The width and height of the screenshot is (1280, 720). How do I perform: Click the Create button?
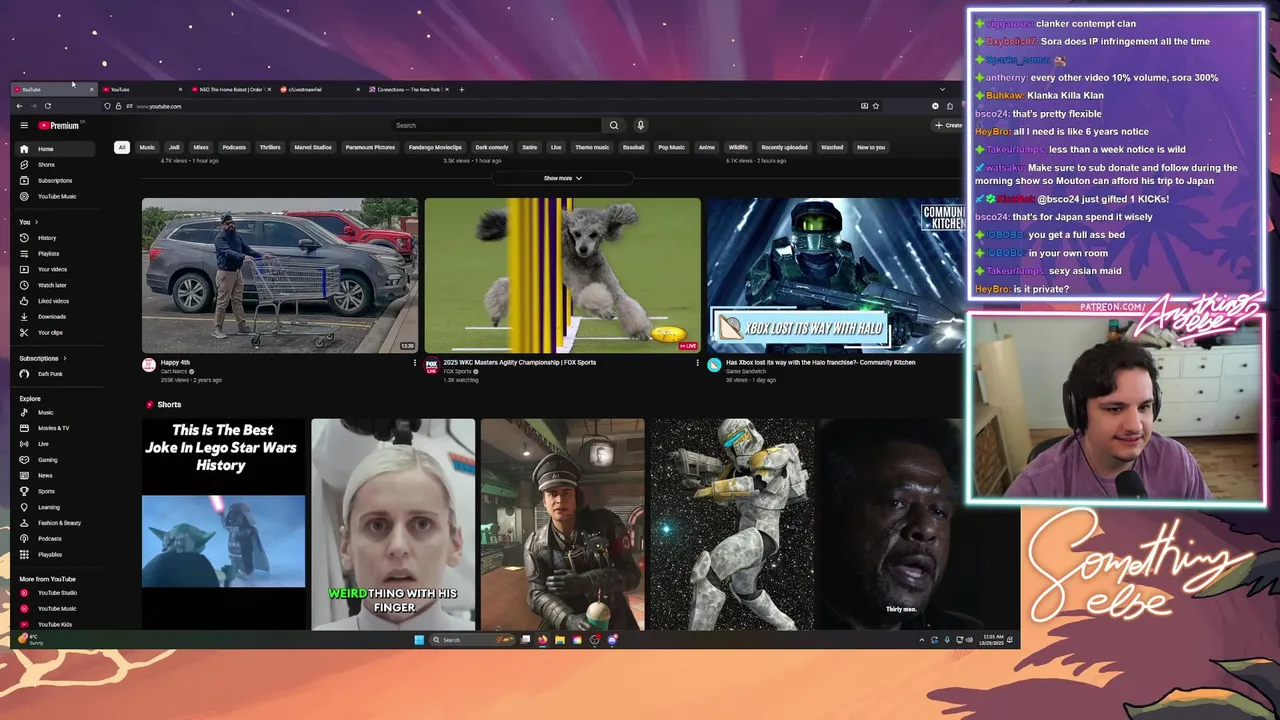pos(948,125)
